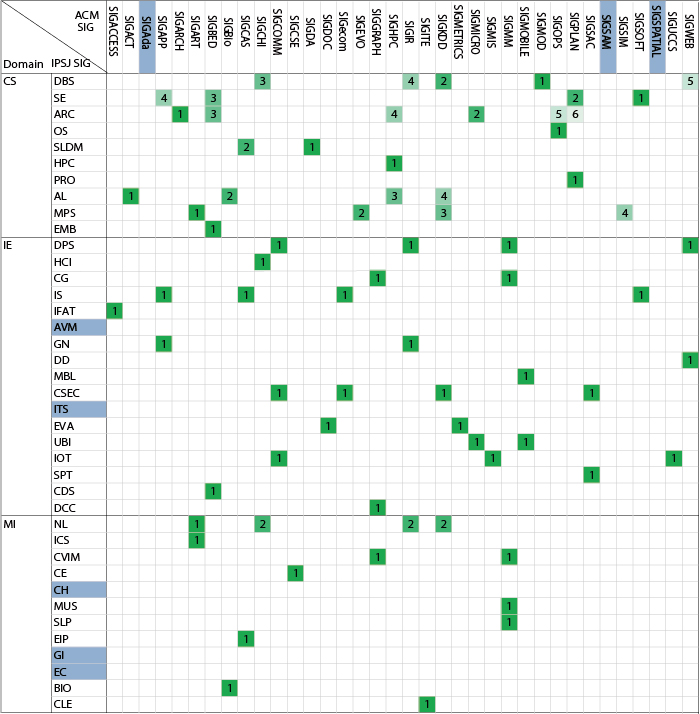
Task: Select the DBS row label
Action: [x=64, y=82]
